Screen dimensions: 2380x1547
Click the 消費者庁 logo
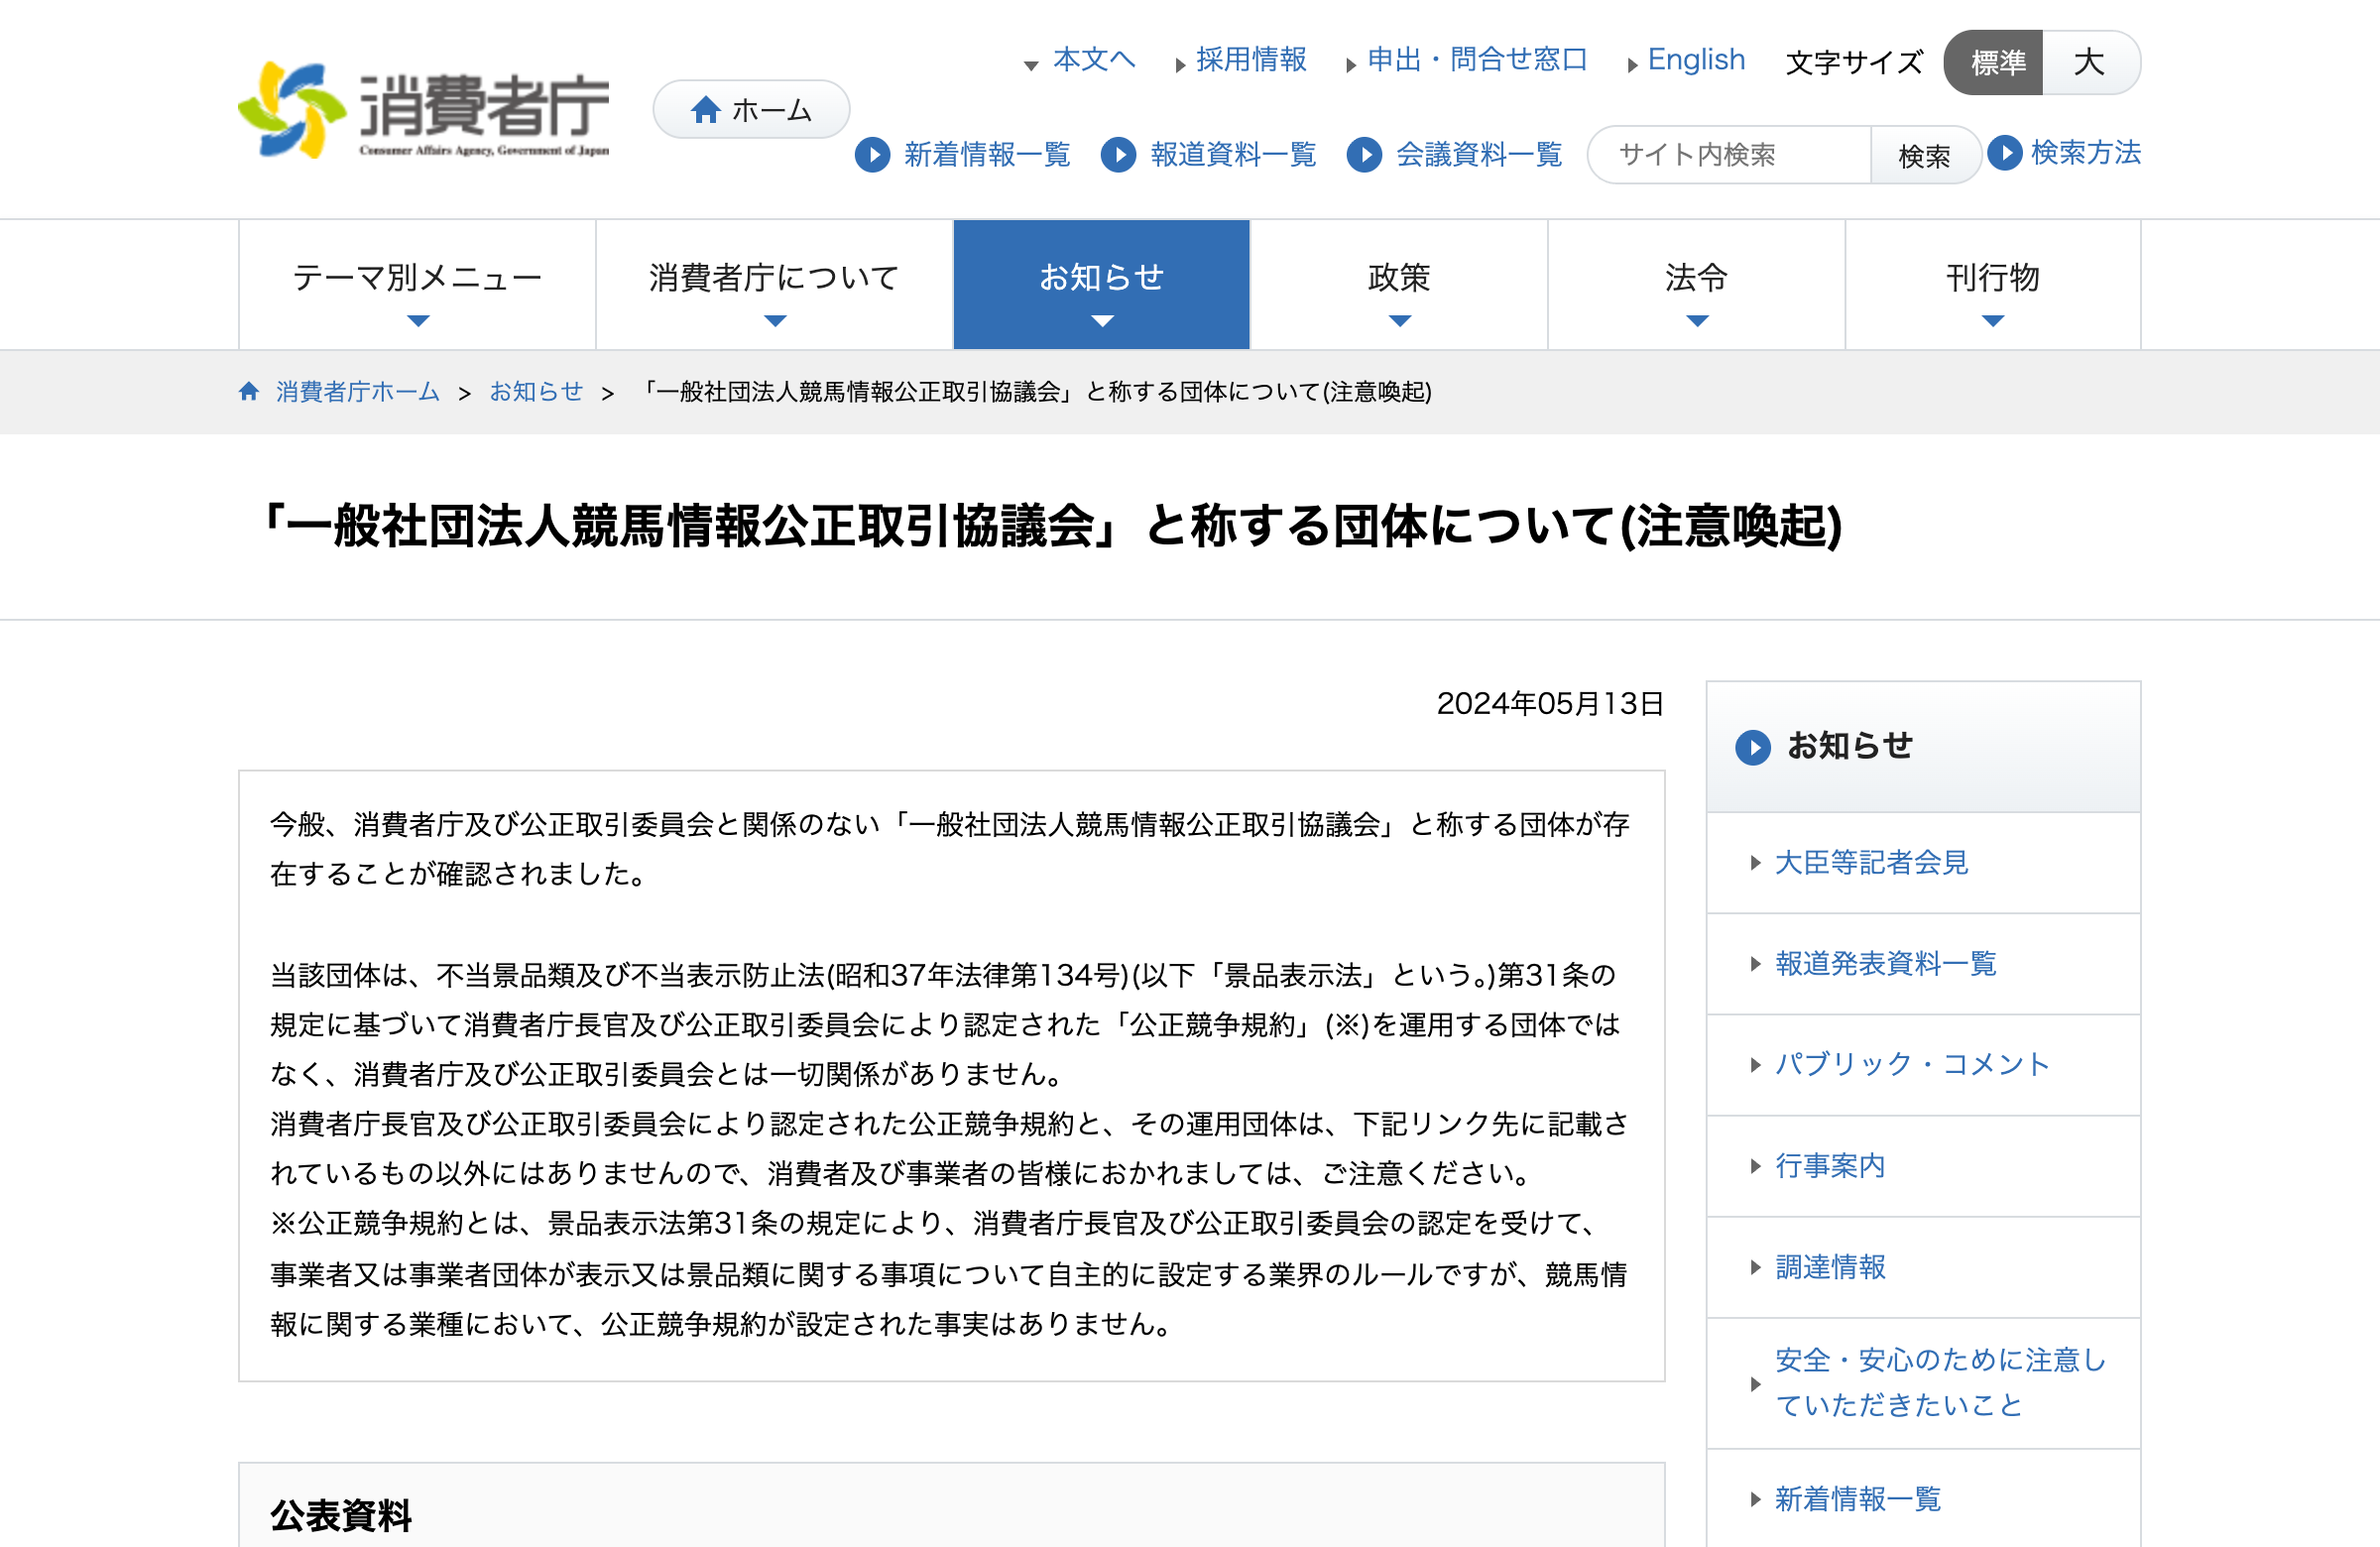[423, 110]
